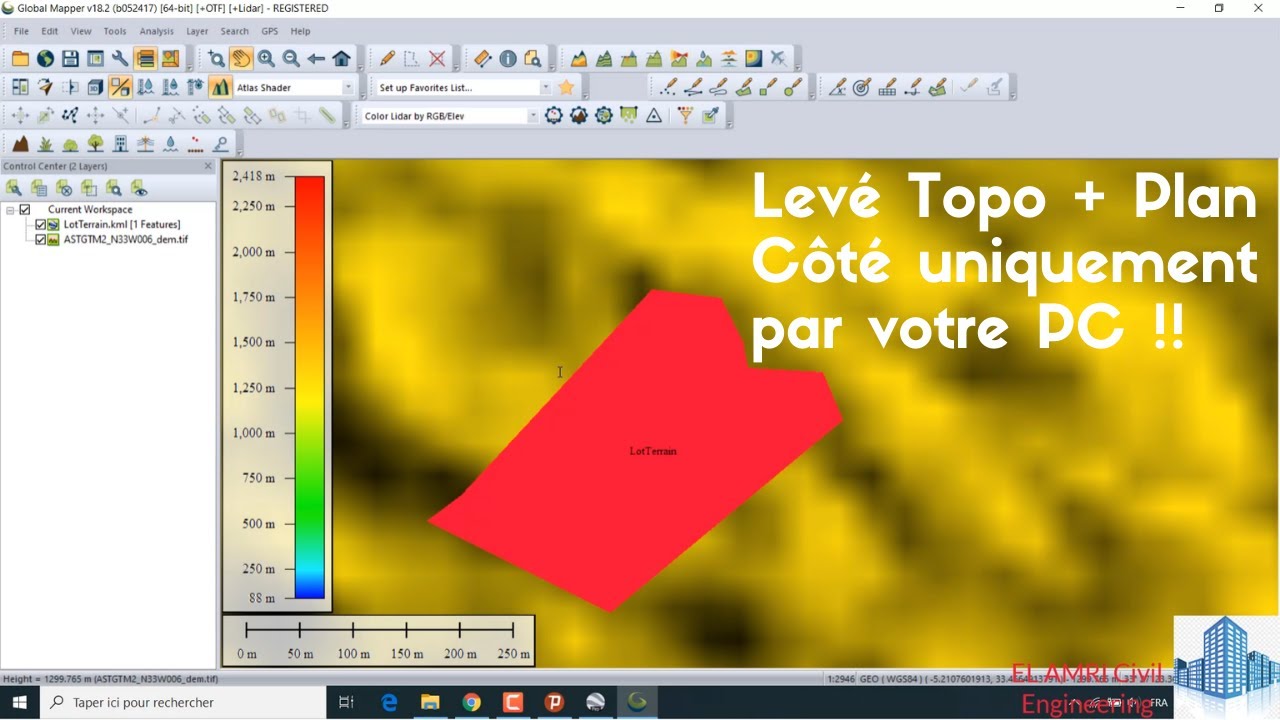Image resolution: width=1280 pixels, height=720 pixels.
Task: Select the LotTerrain.kml layer name
Action: 122,225
